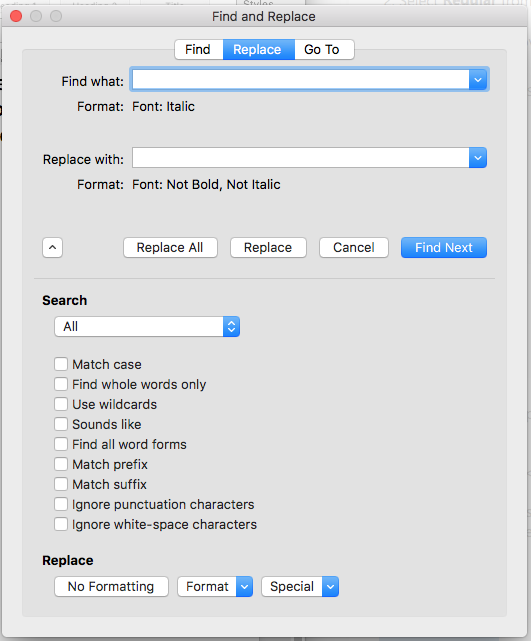
Task: Click the No Formatting button
Action: click(x=111, y=587)
